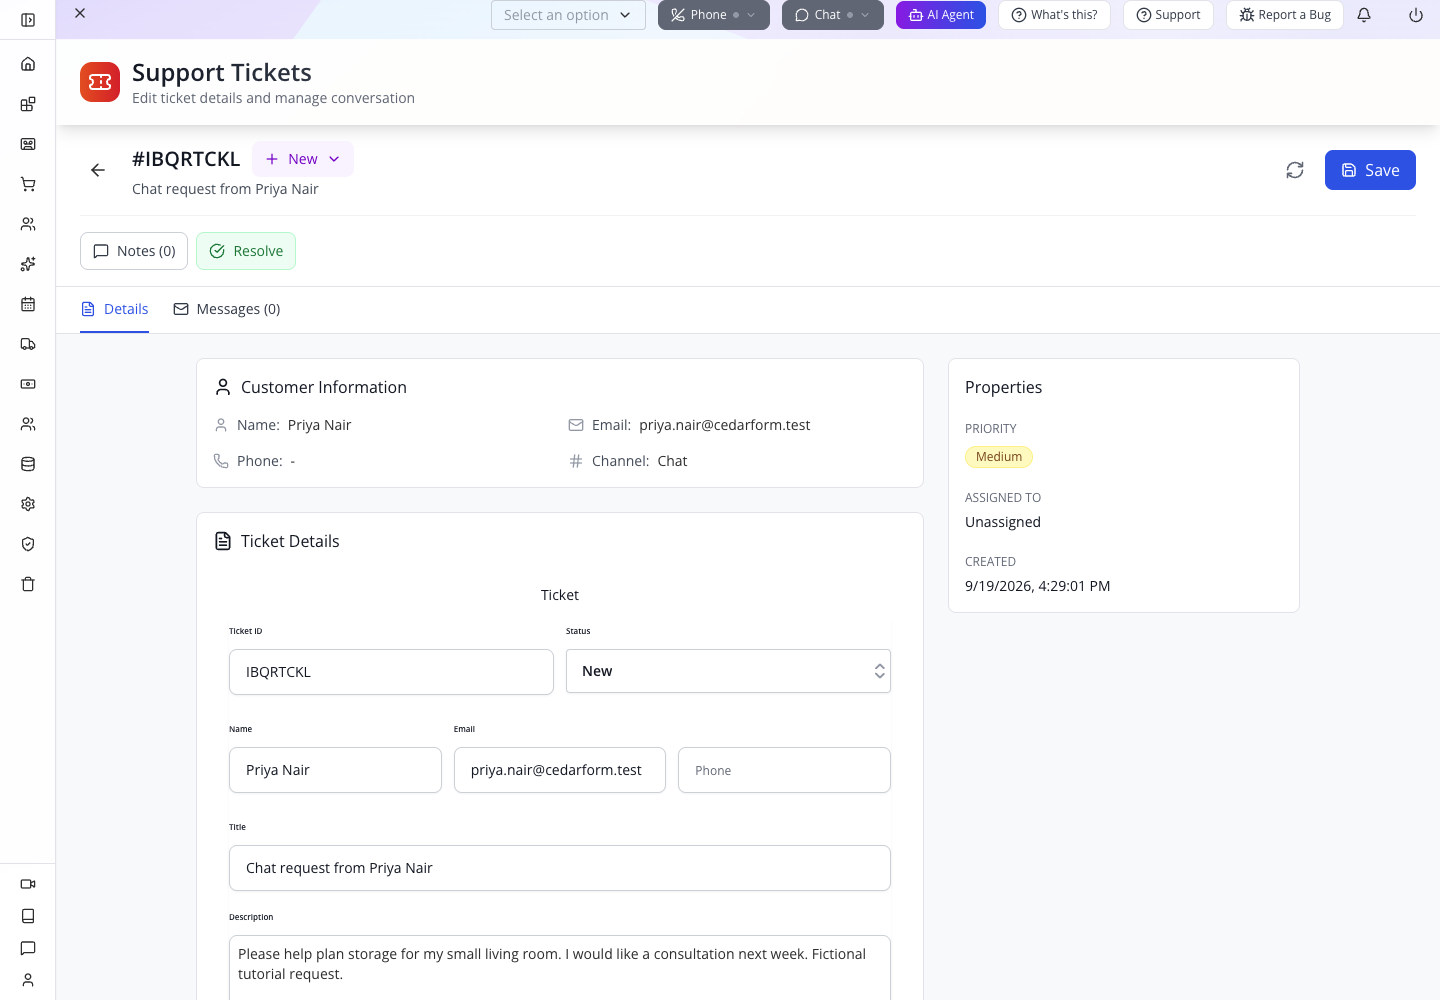
Task: Click the Name field with Priya Nair
Action: point(335,770)
